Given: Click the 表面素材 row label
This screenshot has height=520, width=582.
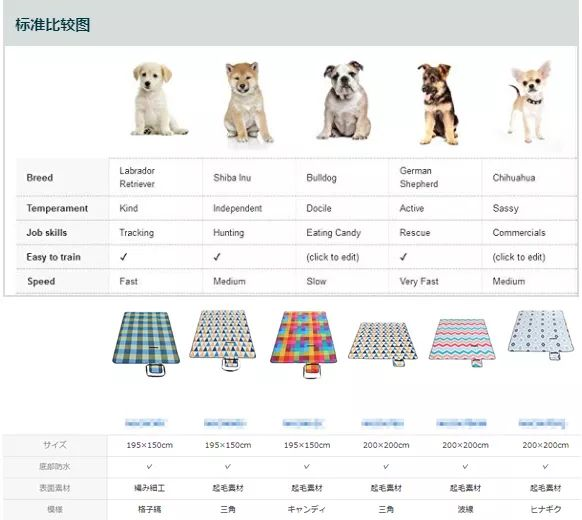Looking at the screenshot, I should click(55, 488).
